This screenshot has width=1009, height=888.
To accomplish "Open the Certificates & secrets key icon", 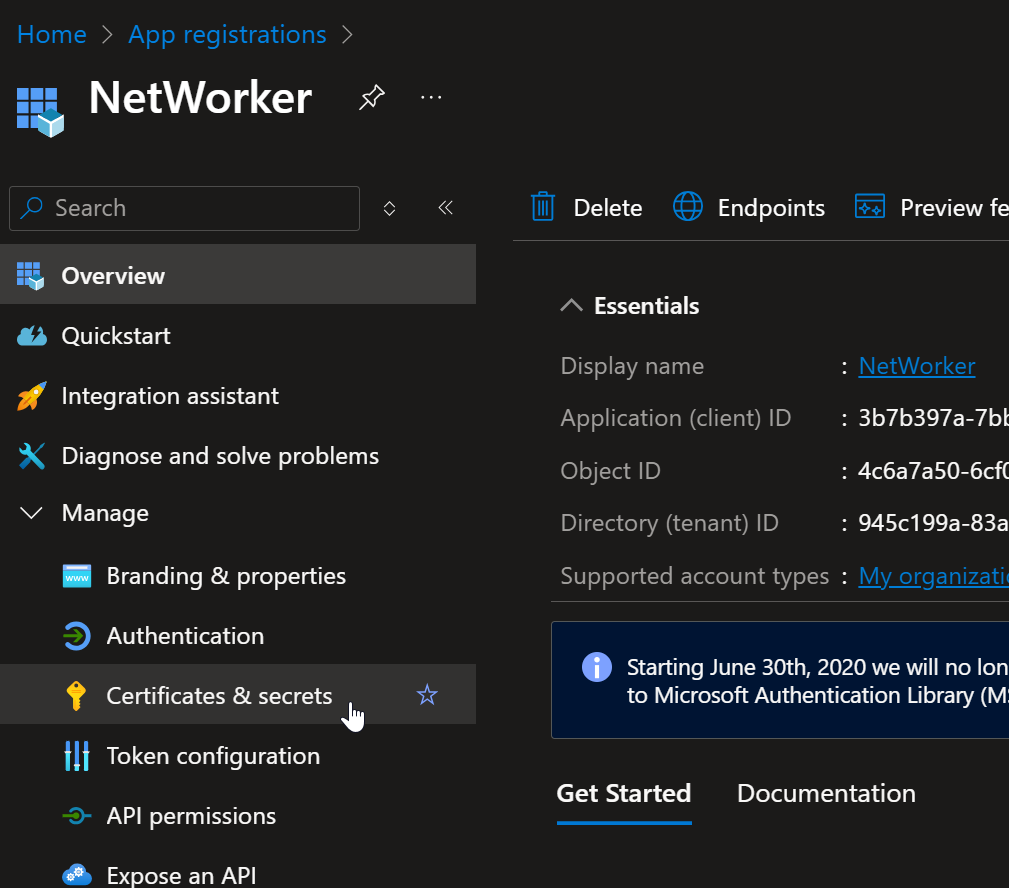I will pyautogui.click(x=78, y=695).
